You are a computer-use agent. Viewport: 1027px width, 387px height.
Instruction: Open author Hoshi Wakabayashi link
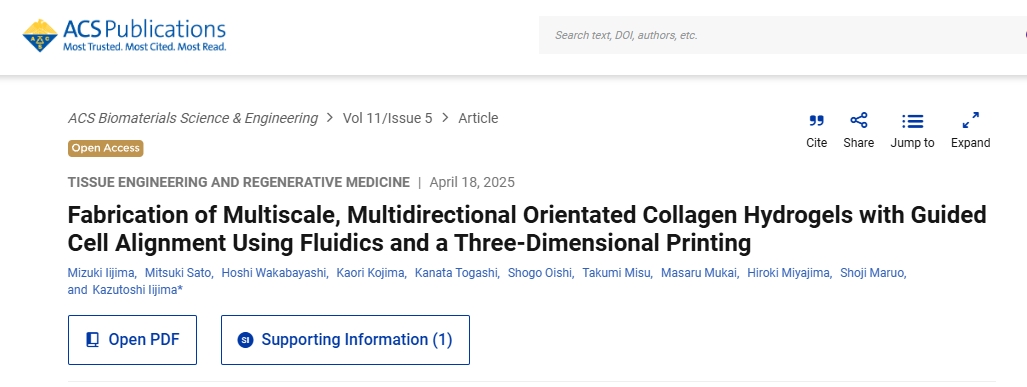point(274,273)
